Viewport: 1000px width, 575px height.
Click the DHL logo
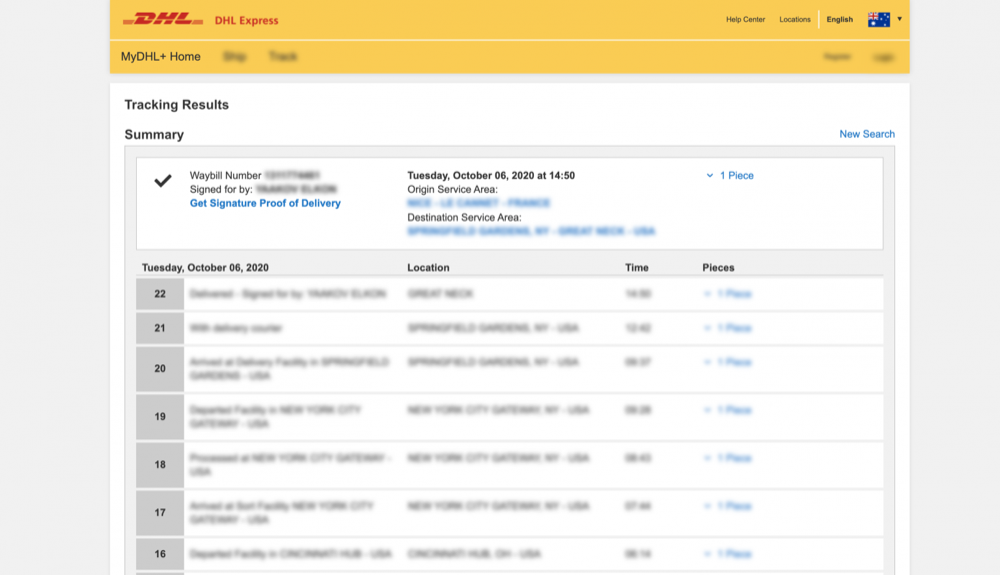tap(162, 20)
